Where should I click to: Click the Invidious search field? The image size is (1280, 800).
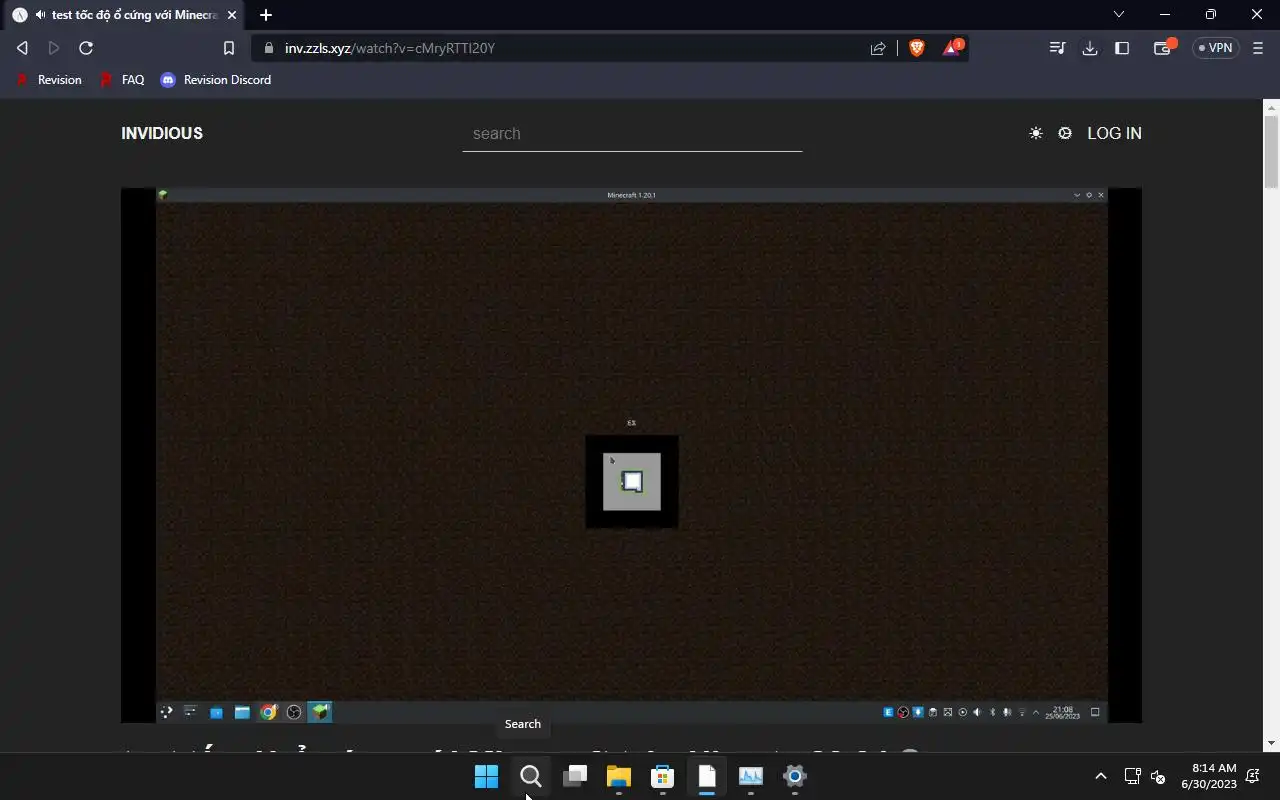point(632,133)
